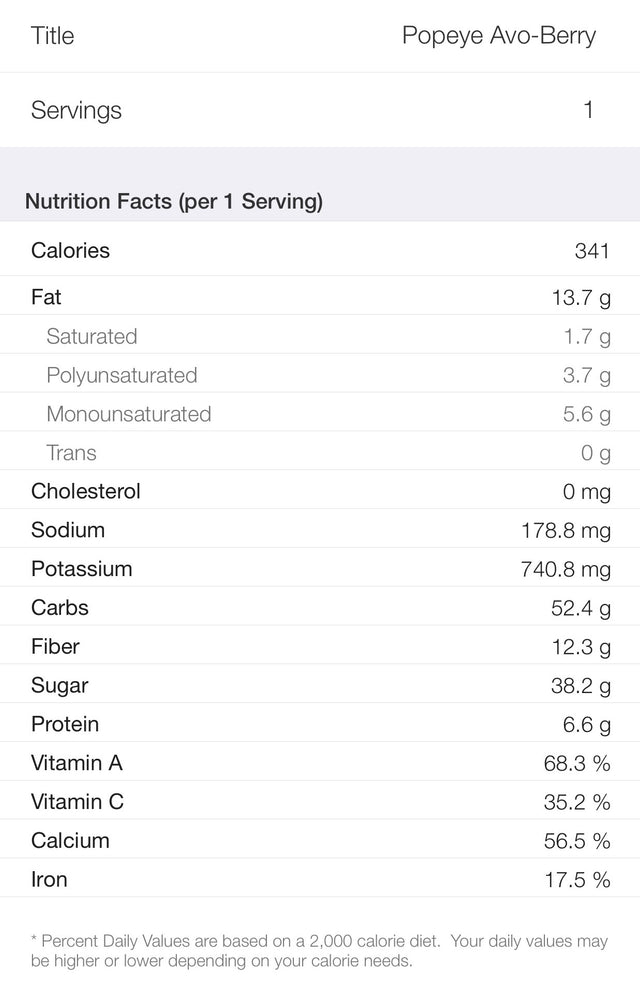
Task: Tap the Polyunsaturated fat sub-row
Action: tap(320, 376)
